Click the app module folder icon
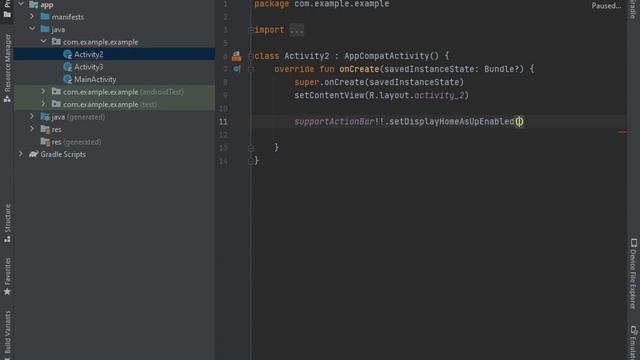 33,4
